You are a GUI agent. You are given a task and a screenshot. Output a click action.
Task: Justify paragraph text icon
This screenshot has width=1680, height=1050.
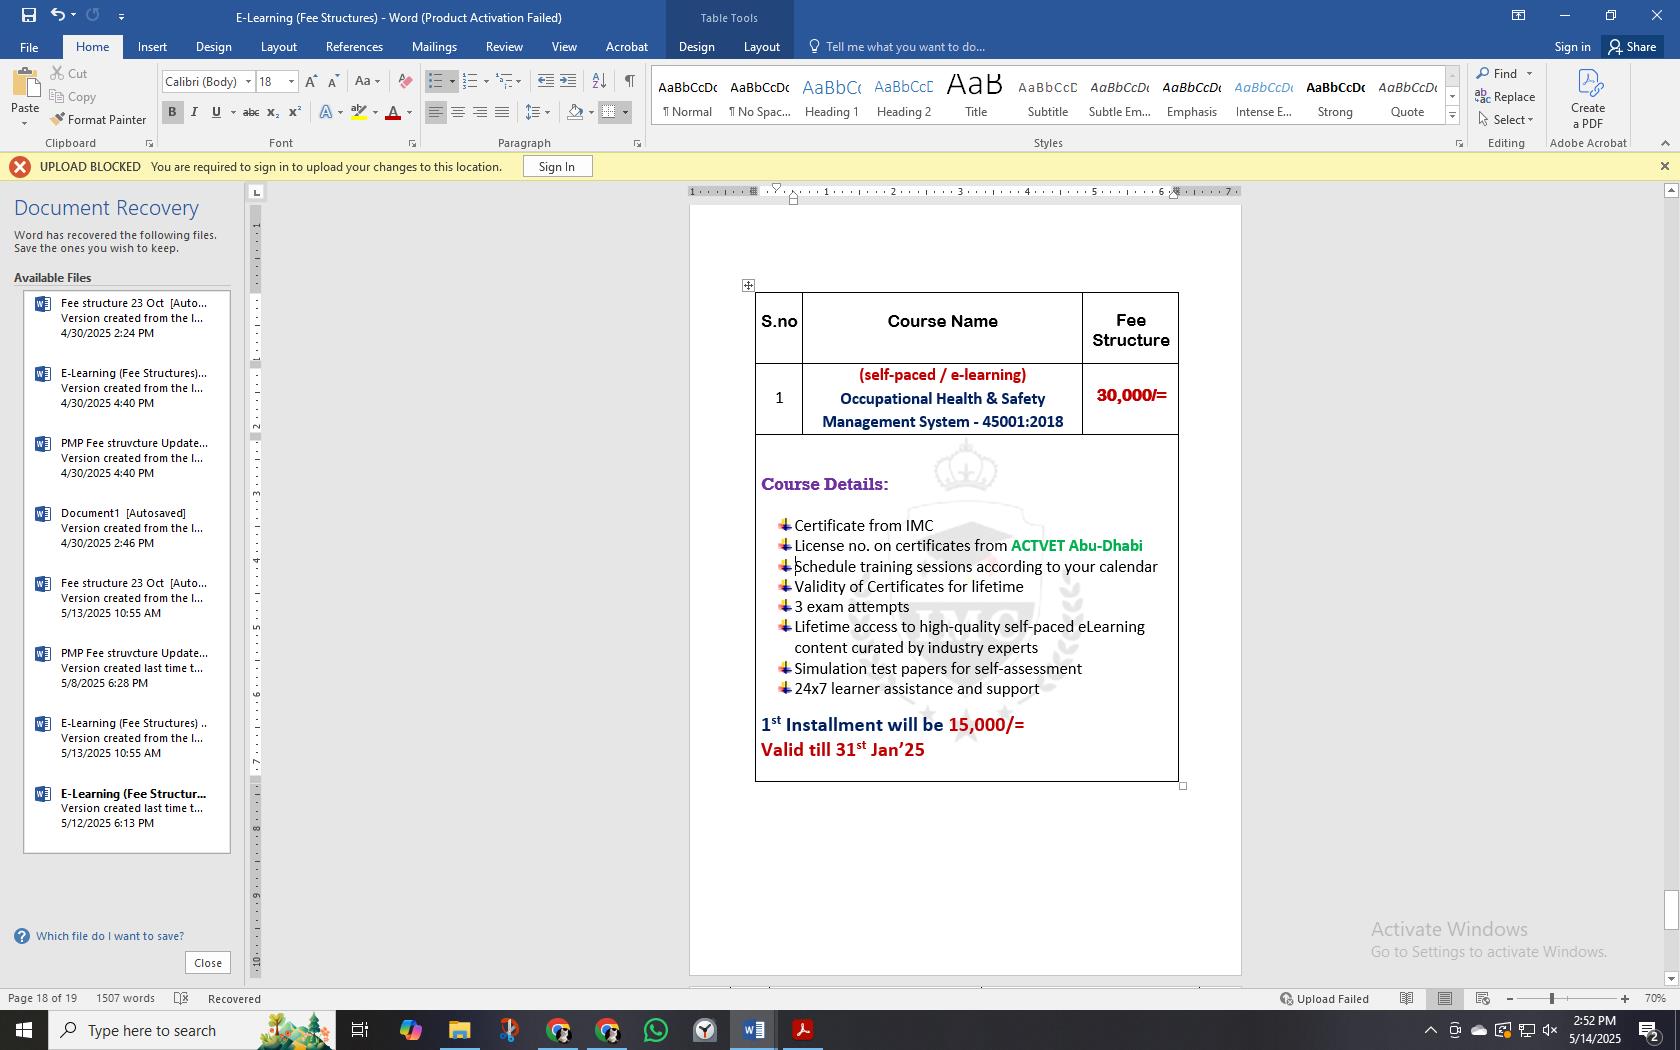coord(502,113)
